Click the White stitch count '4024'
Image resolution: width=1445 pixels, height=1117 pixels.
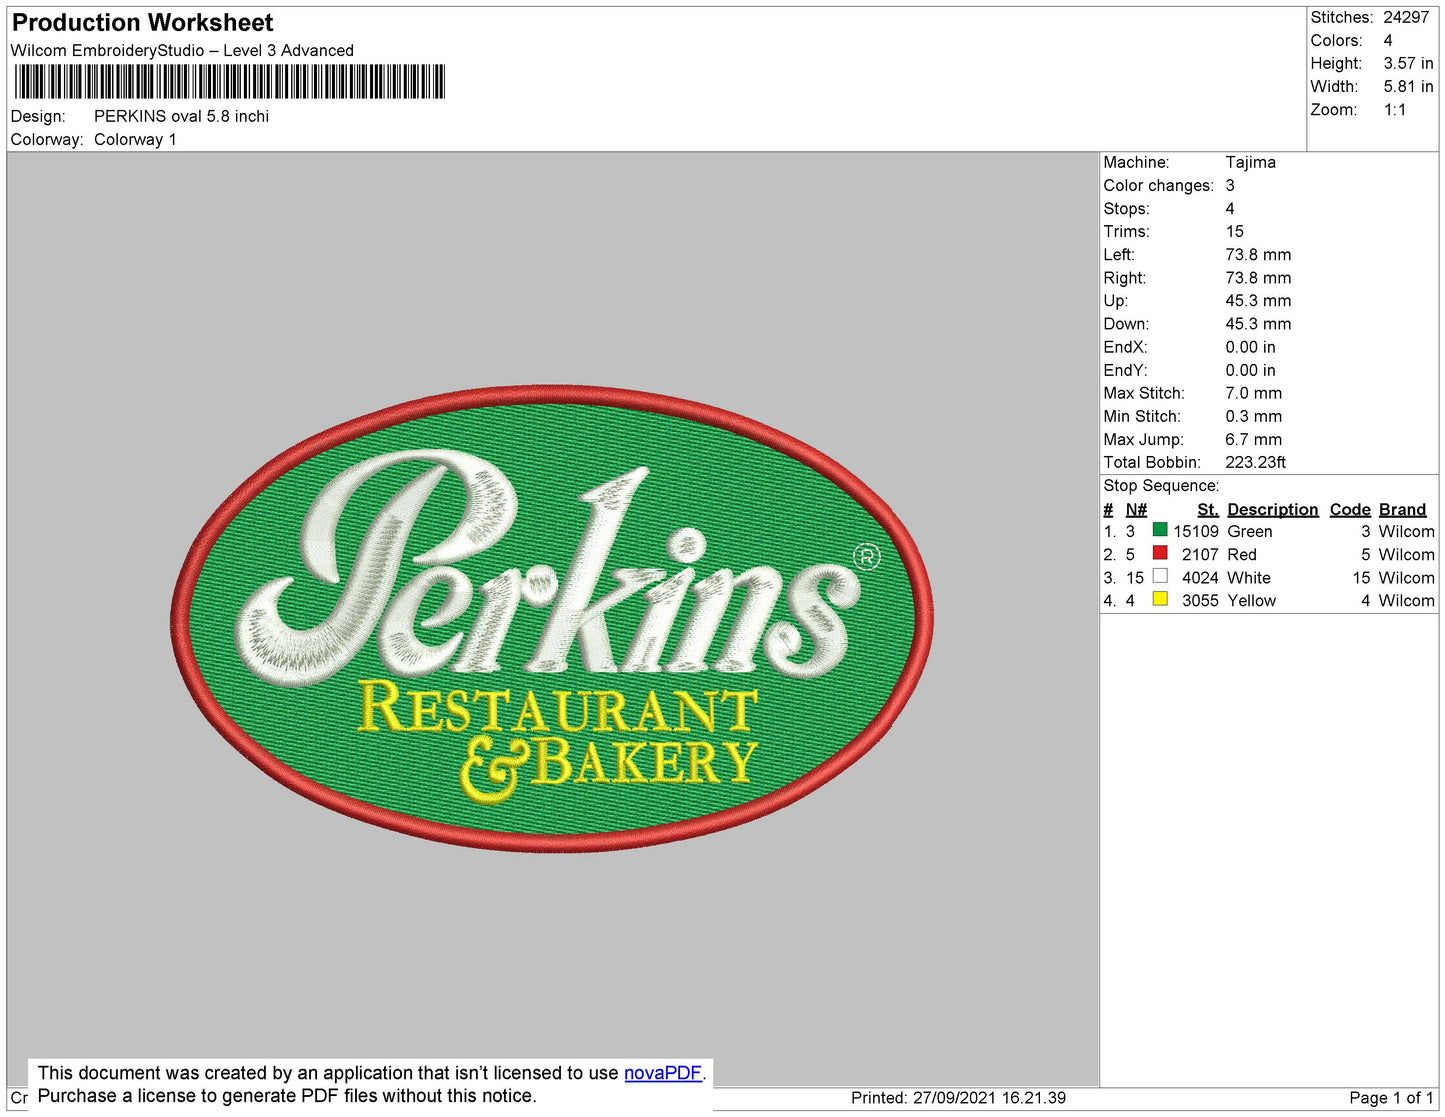1200,578
